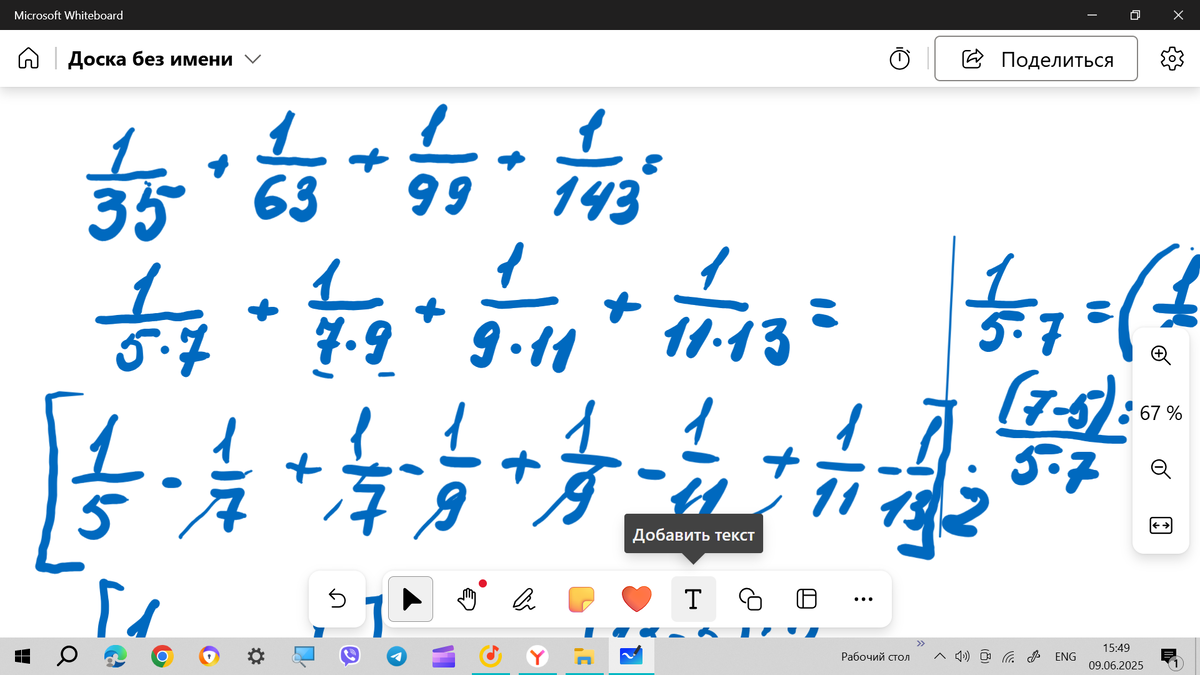Viewport: 1200px width, 675px height.
Task: Open the notification center
Action: [1169, 656]
